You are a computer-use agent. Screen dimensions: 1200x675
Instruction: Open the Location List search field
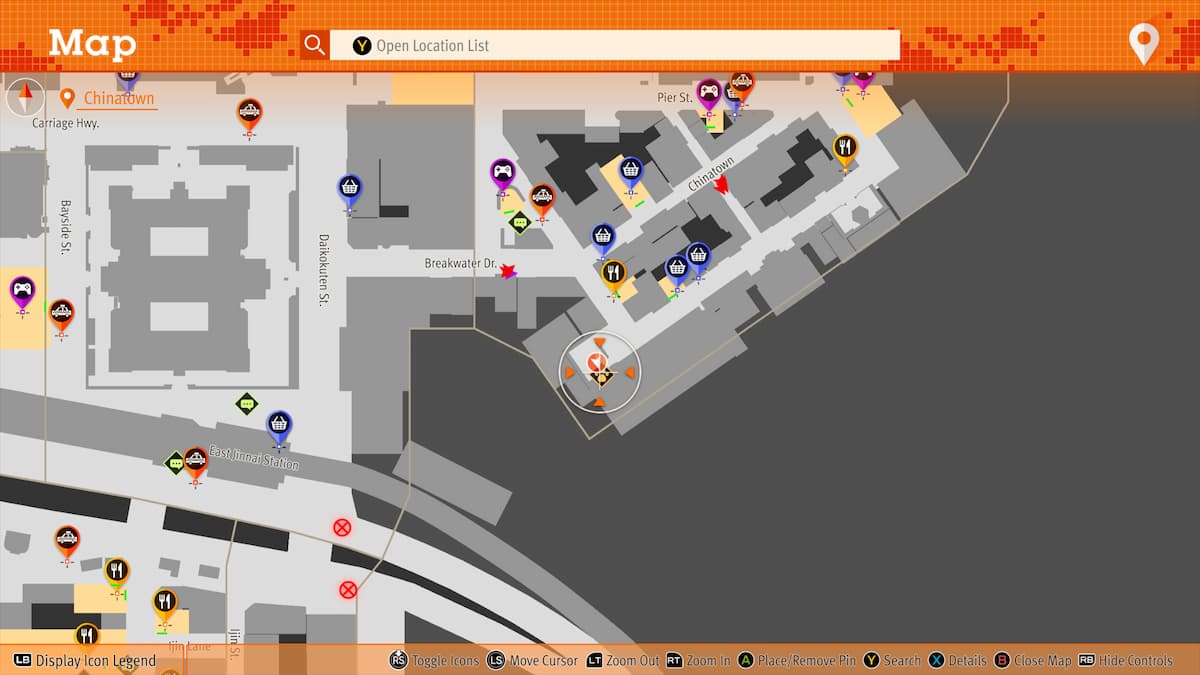[x=614, y=45]
